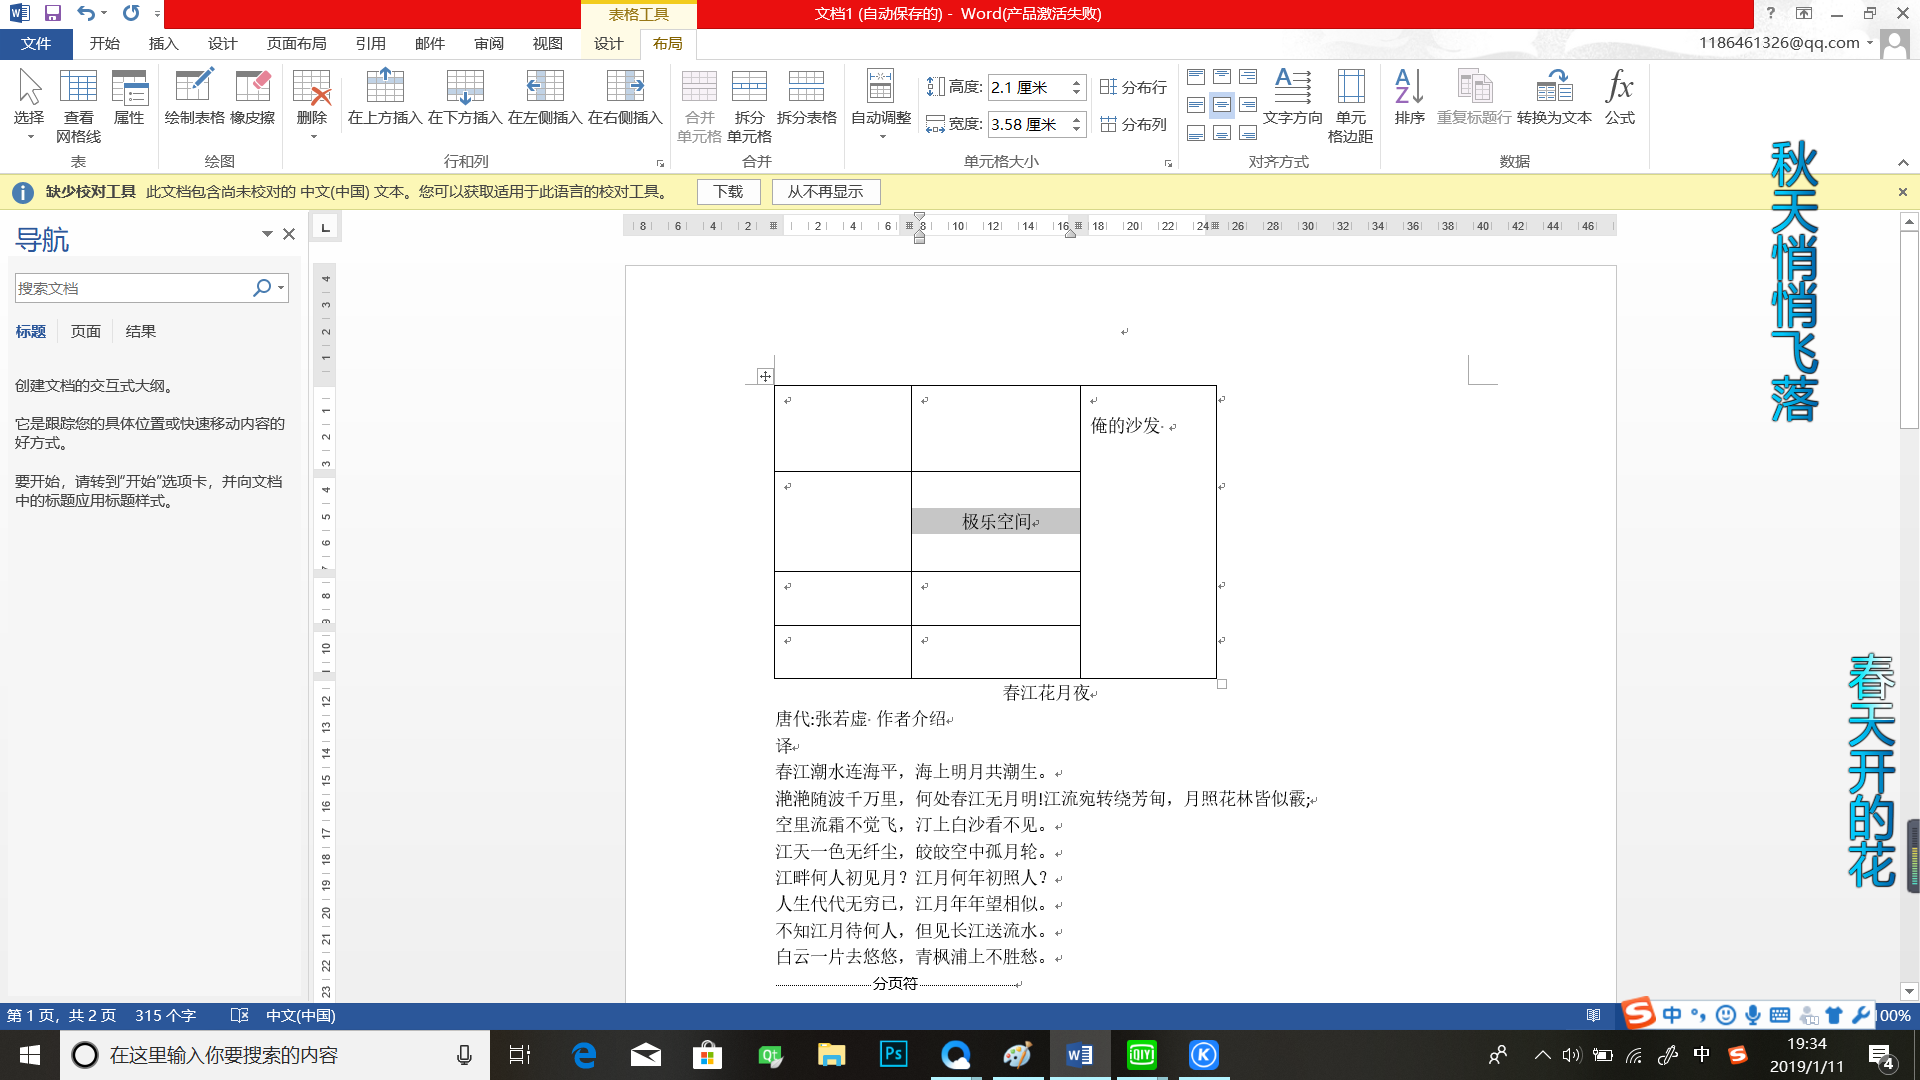
Task: Switch to Page Layout tab
Action: click(296, 44)
